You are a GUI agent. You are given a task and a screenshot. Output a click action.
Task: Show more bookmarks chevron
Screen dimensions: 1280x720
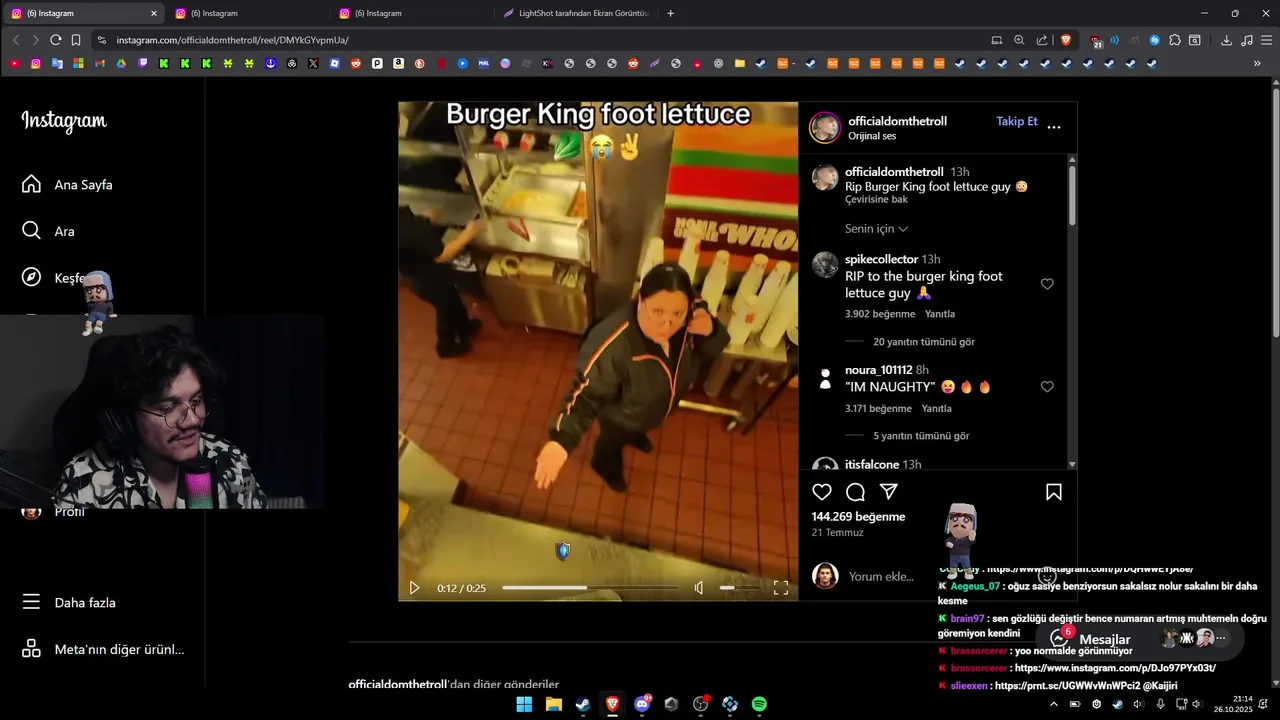click(1257, 63)
